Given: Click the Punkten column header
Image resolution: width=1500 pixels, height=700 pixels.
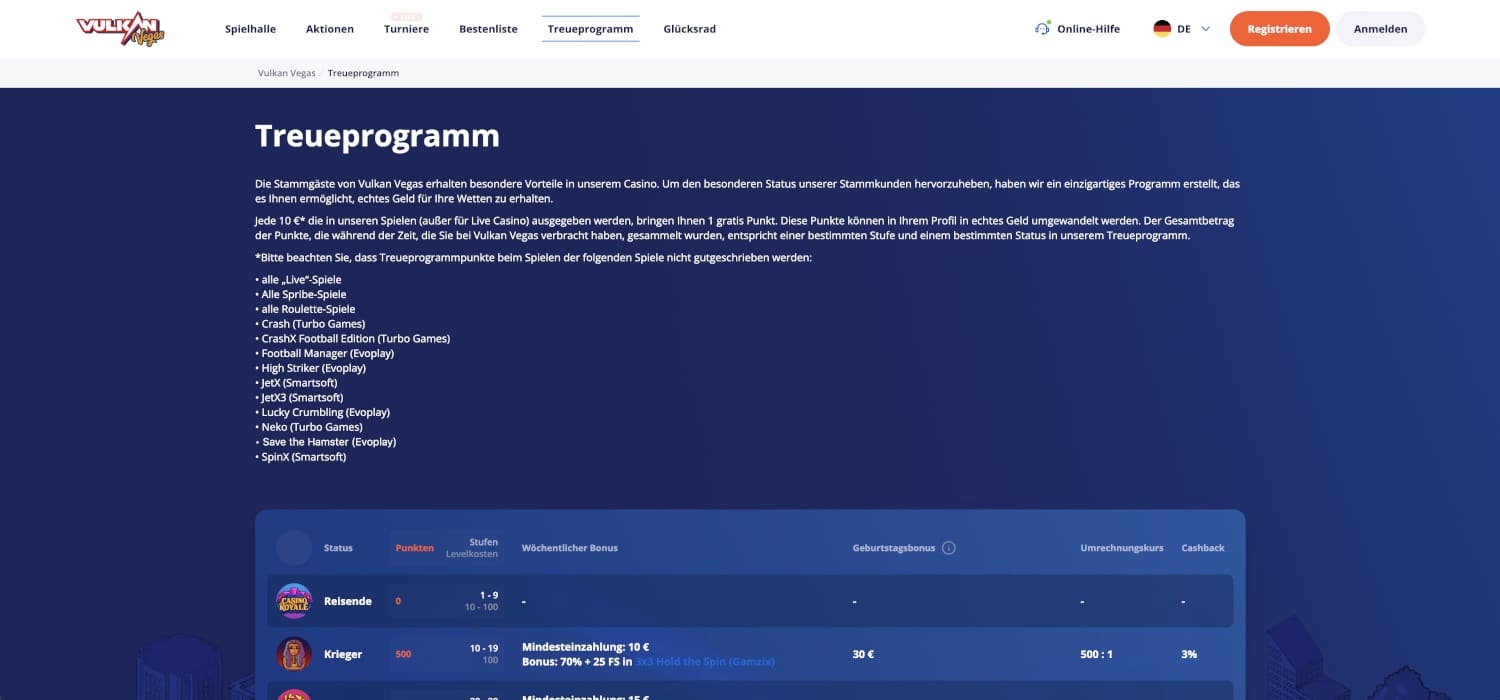Looking at the screenshot, I should pos(415,548).
